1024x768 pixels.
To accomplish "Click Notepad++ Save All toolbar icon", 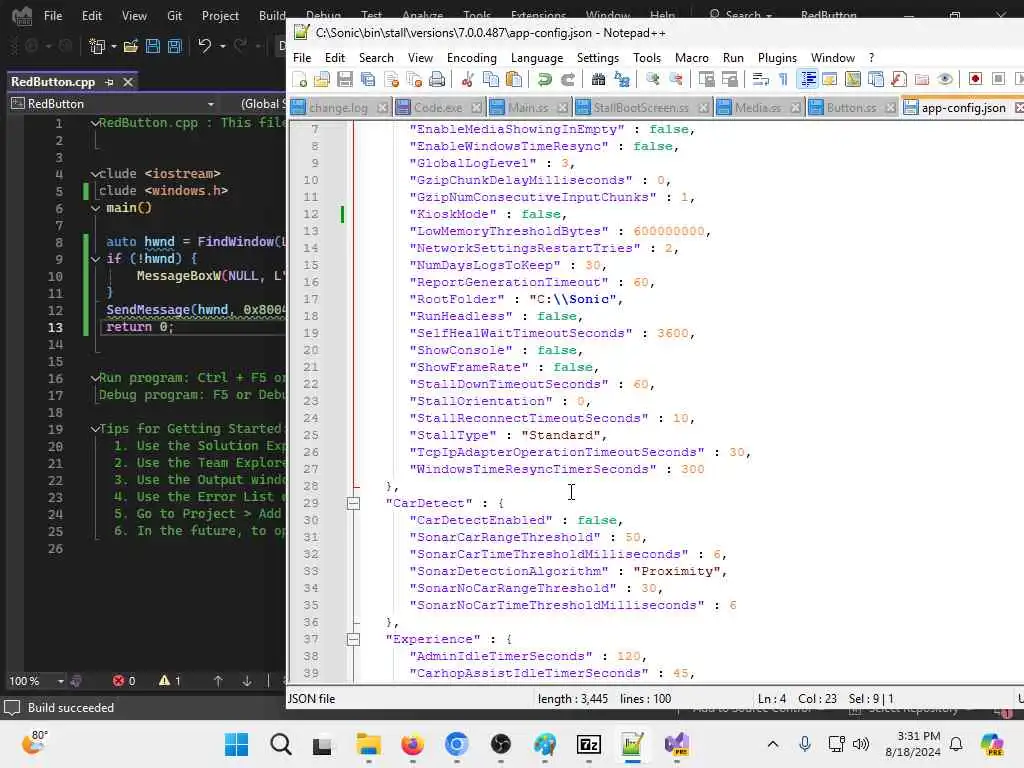I will (x=368, y=80).
